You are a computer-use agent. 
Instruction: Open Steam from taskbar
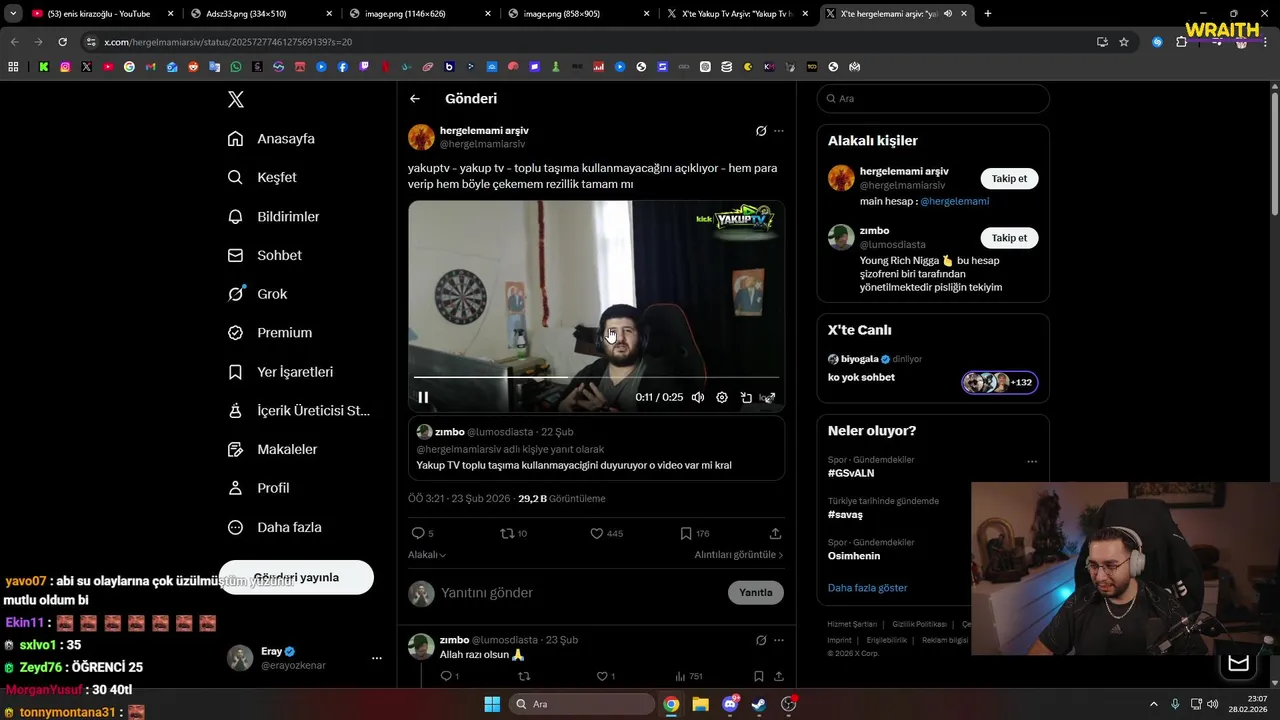759,704
